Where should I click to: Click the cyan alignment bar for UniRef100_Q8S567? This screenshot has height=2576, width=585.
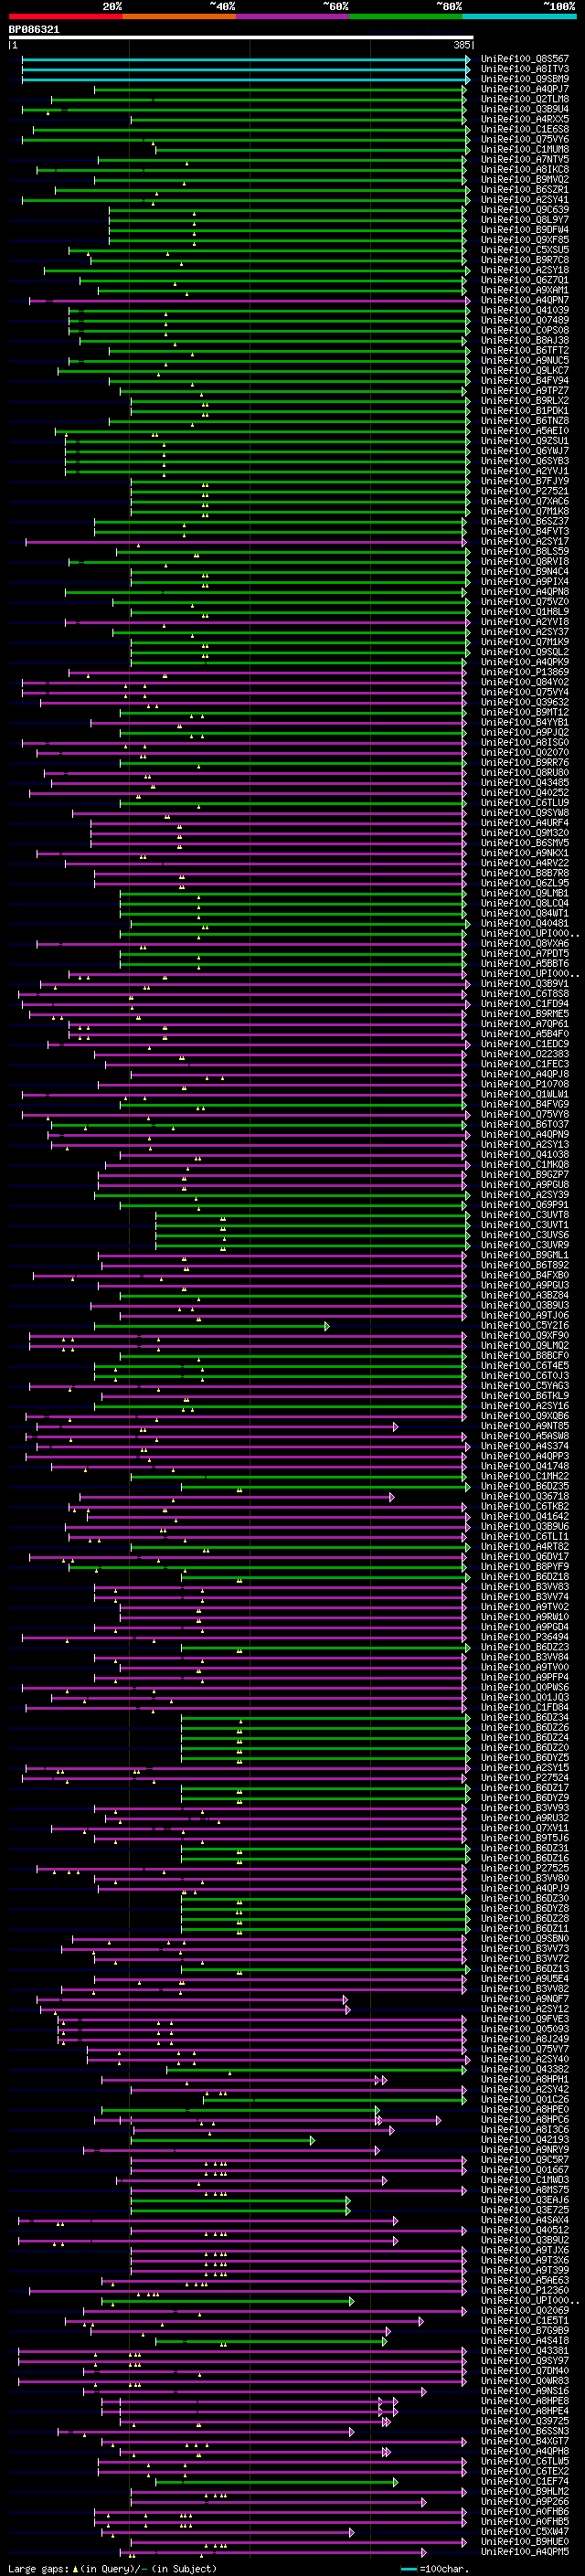pos(246,59)
